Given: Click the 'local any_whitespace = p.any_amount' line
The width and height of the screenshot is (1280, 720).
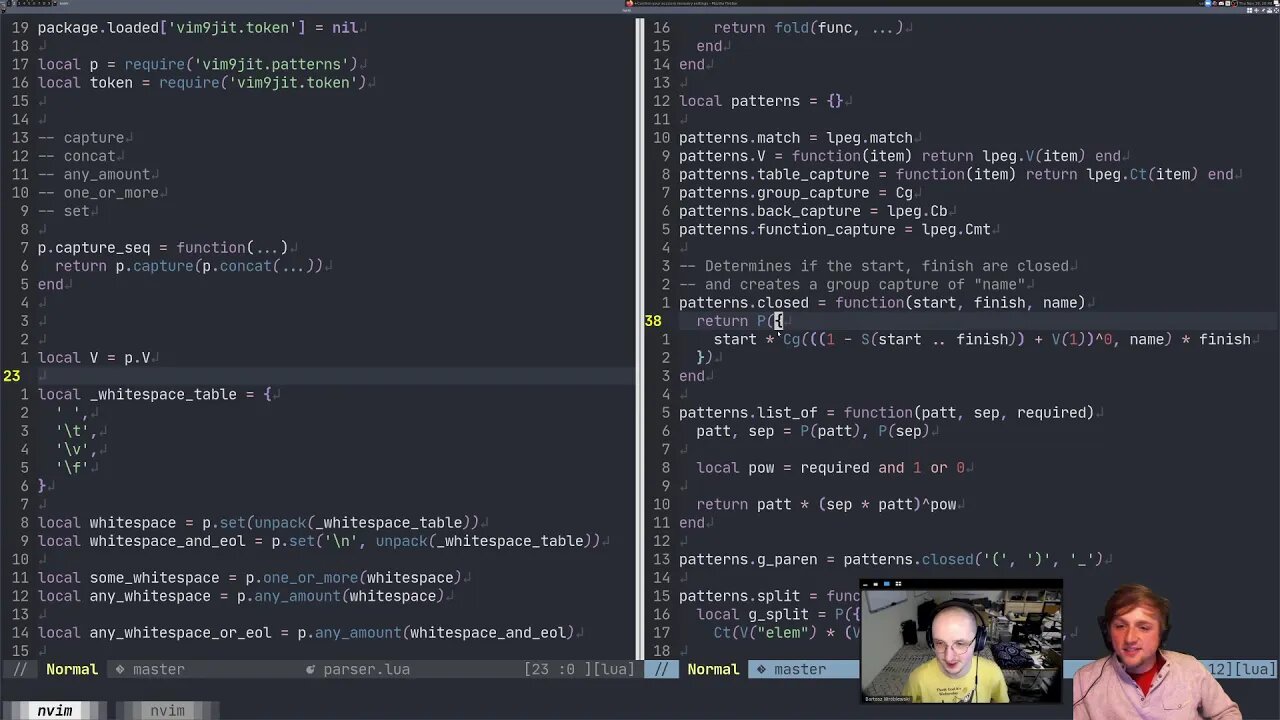Looking at the screenshot, I should click(241, 596).
